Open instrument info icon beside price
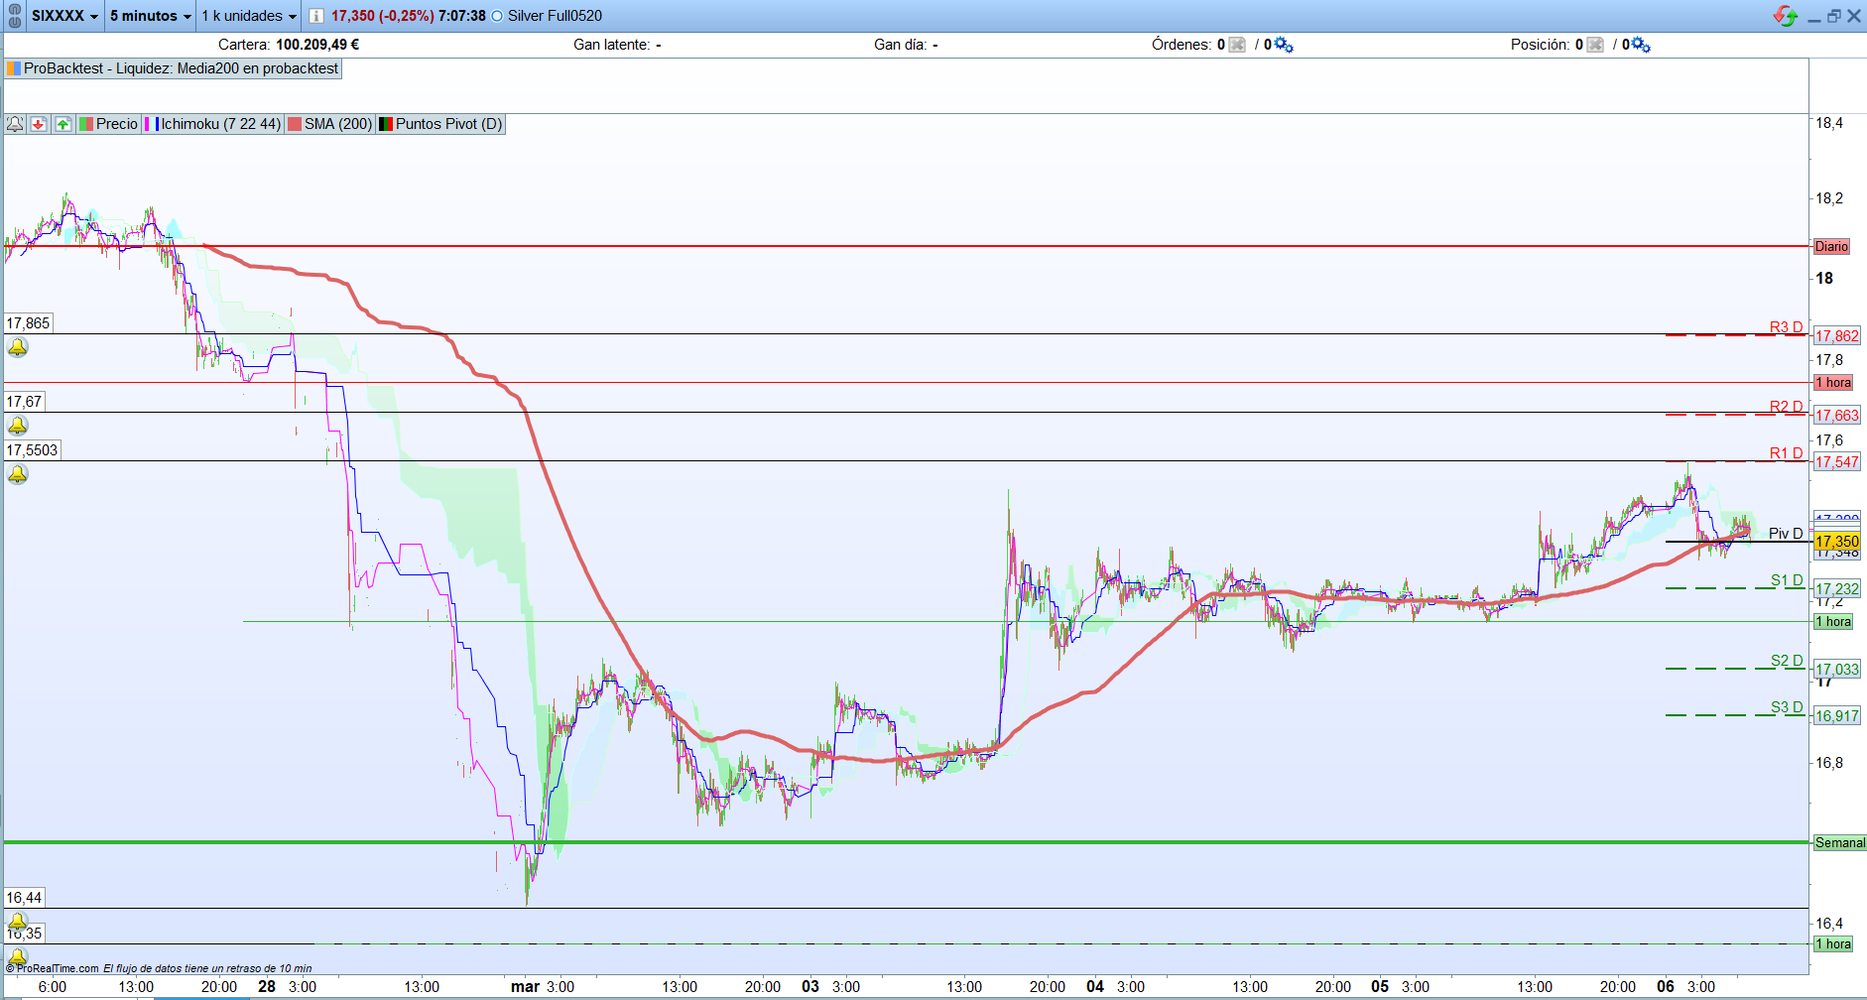Image resolution: width=1867 pixels, height=1000 pixels. (316, 16)
